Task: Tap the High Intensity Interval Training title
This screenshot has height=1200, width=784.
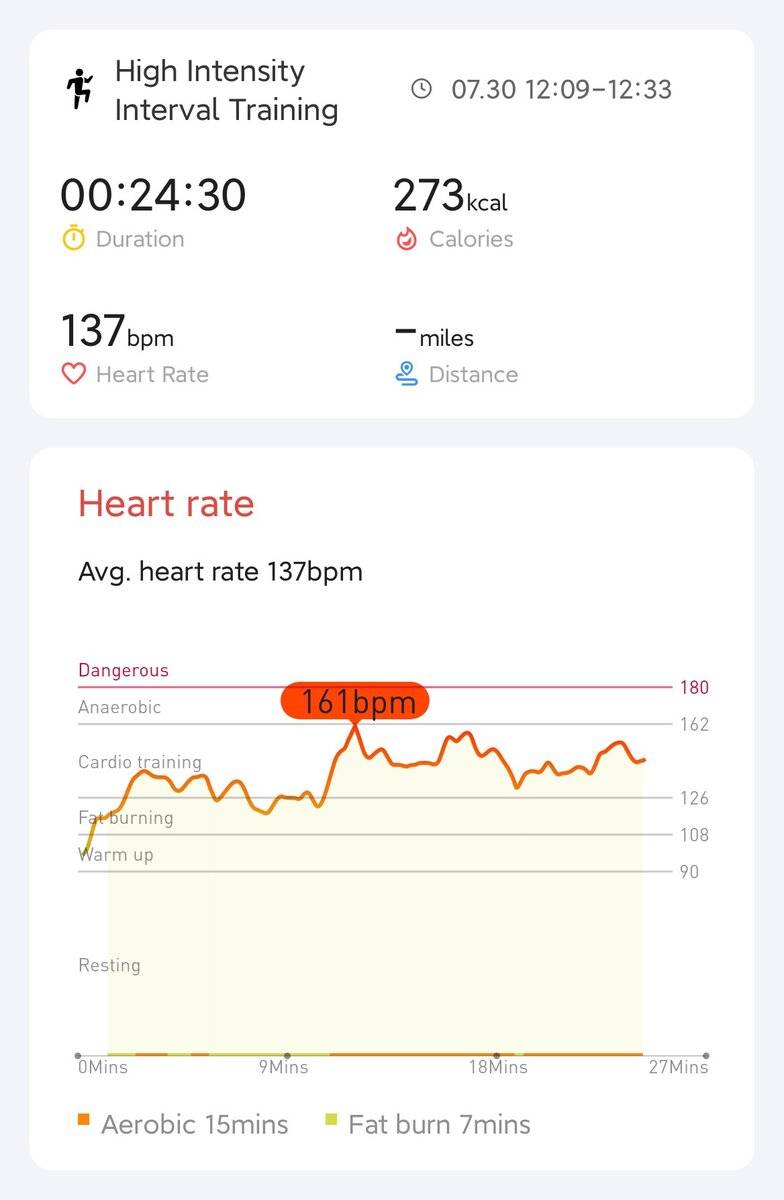Action: coord(226,90)
